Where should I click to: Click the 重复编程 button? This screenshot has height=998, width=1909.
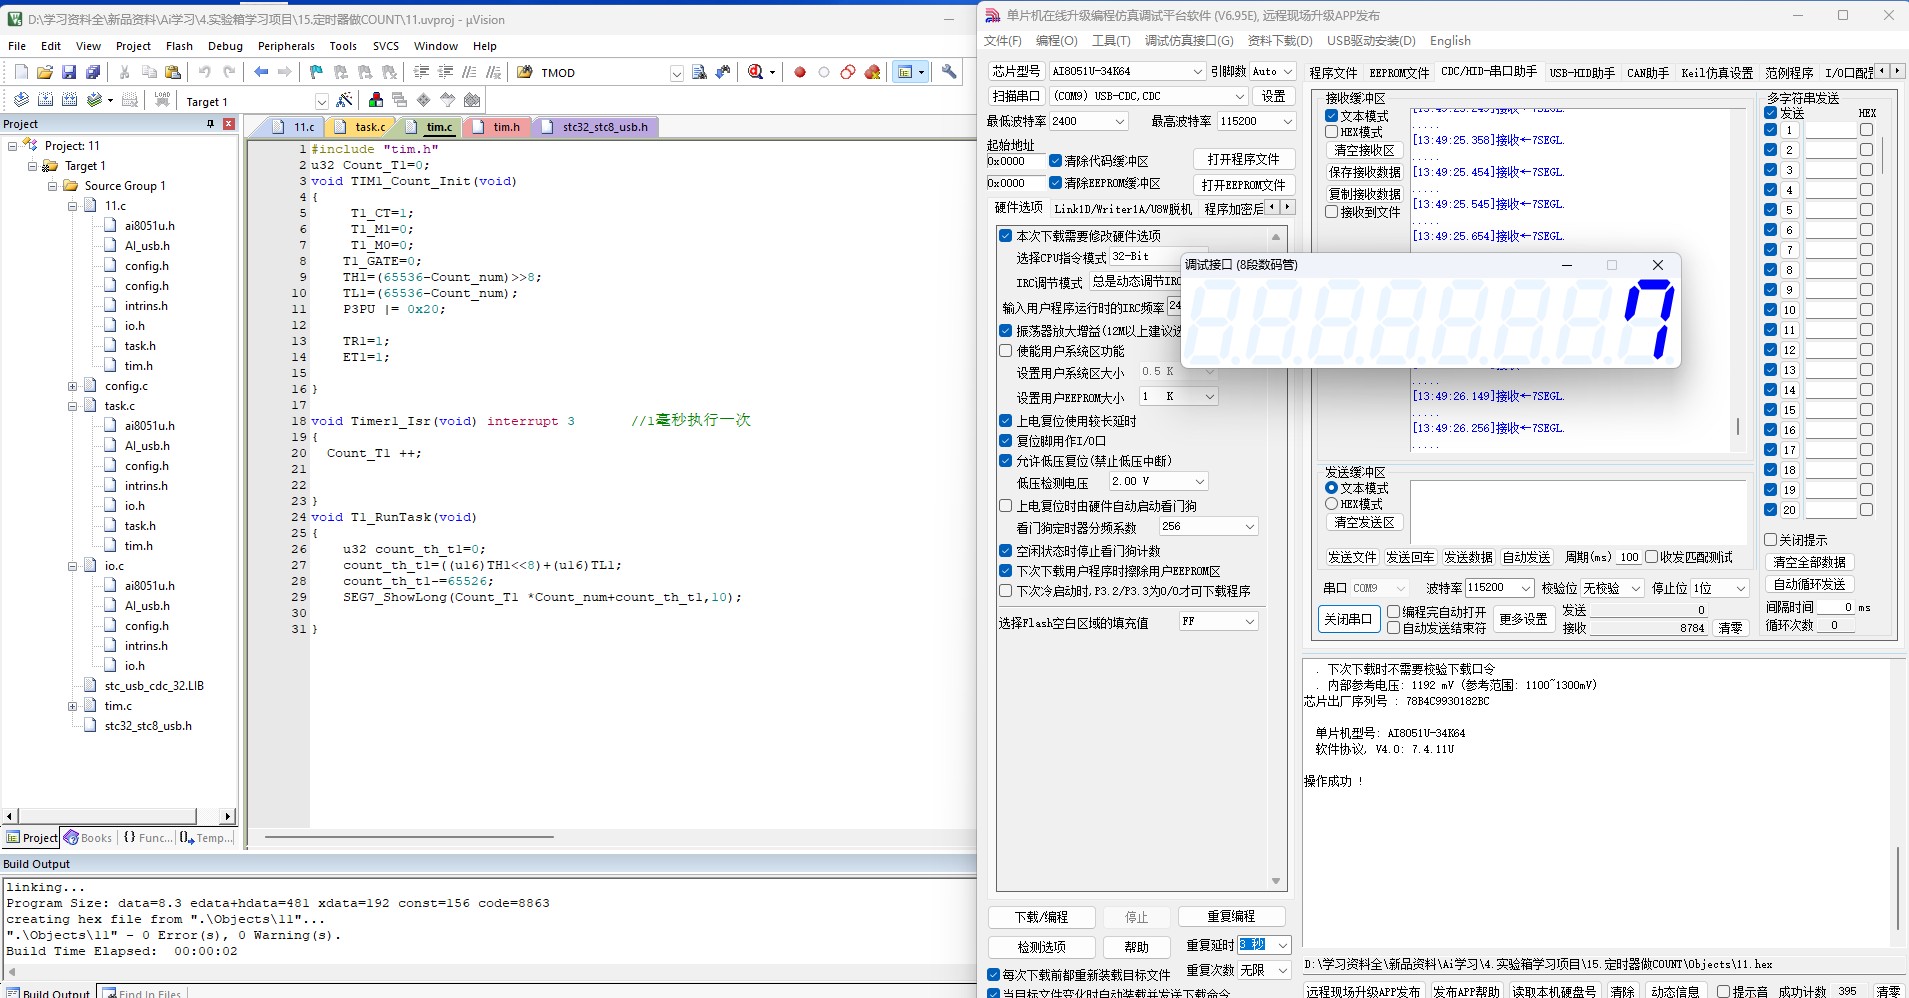pos(1231,917)
